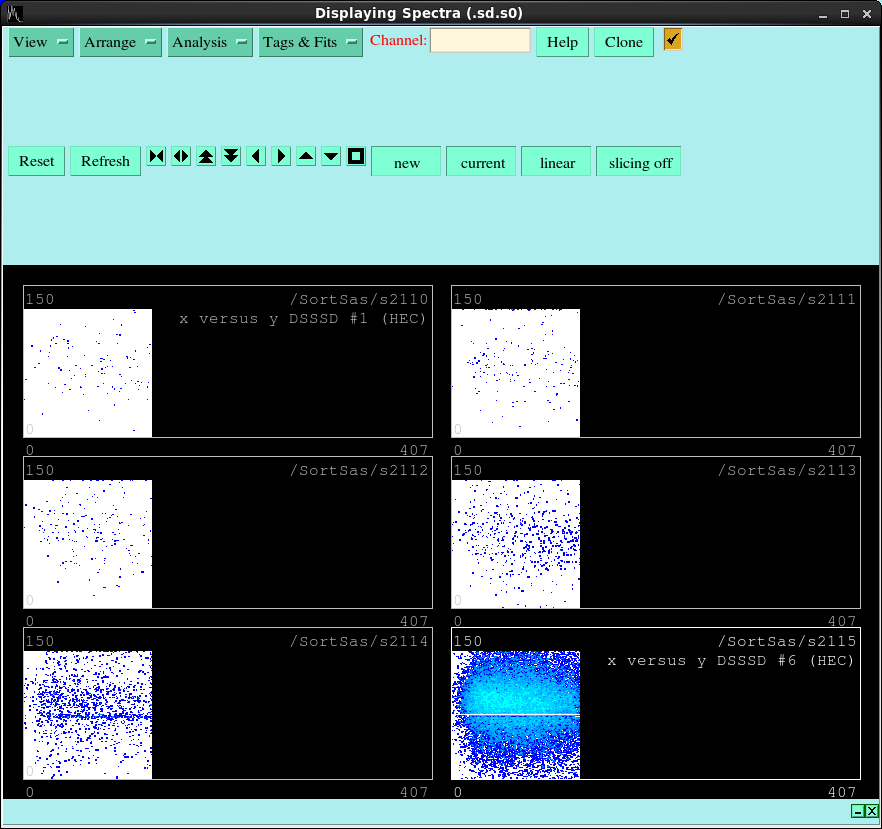
Task: Expand the Arrange dropdown menu
Action: pos(121,42)
